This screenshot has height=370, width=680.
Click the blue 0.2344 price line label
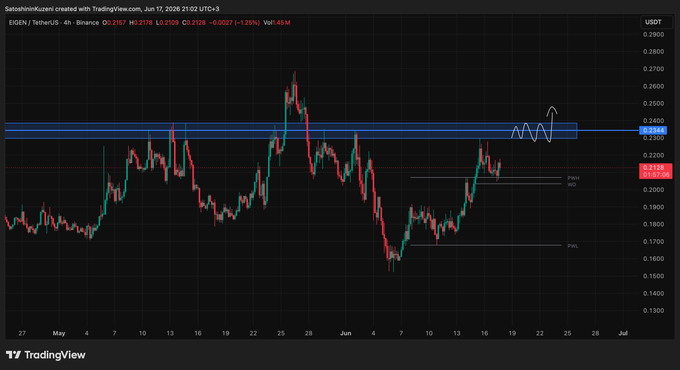click(653, 131)
